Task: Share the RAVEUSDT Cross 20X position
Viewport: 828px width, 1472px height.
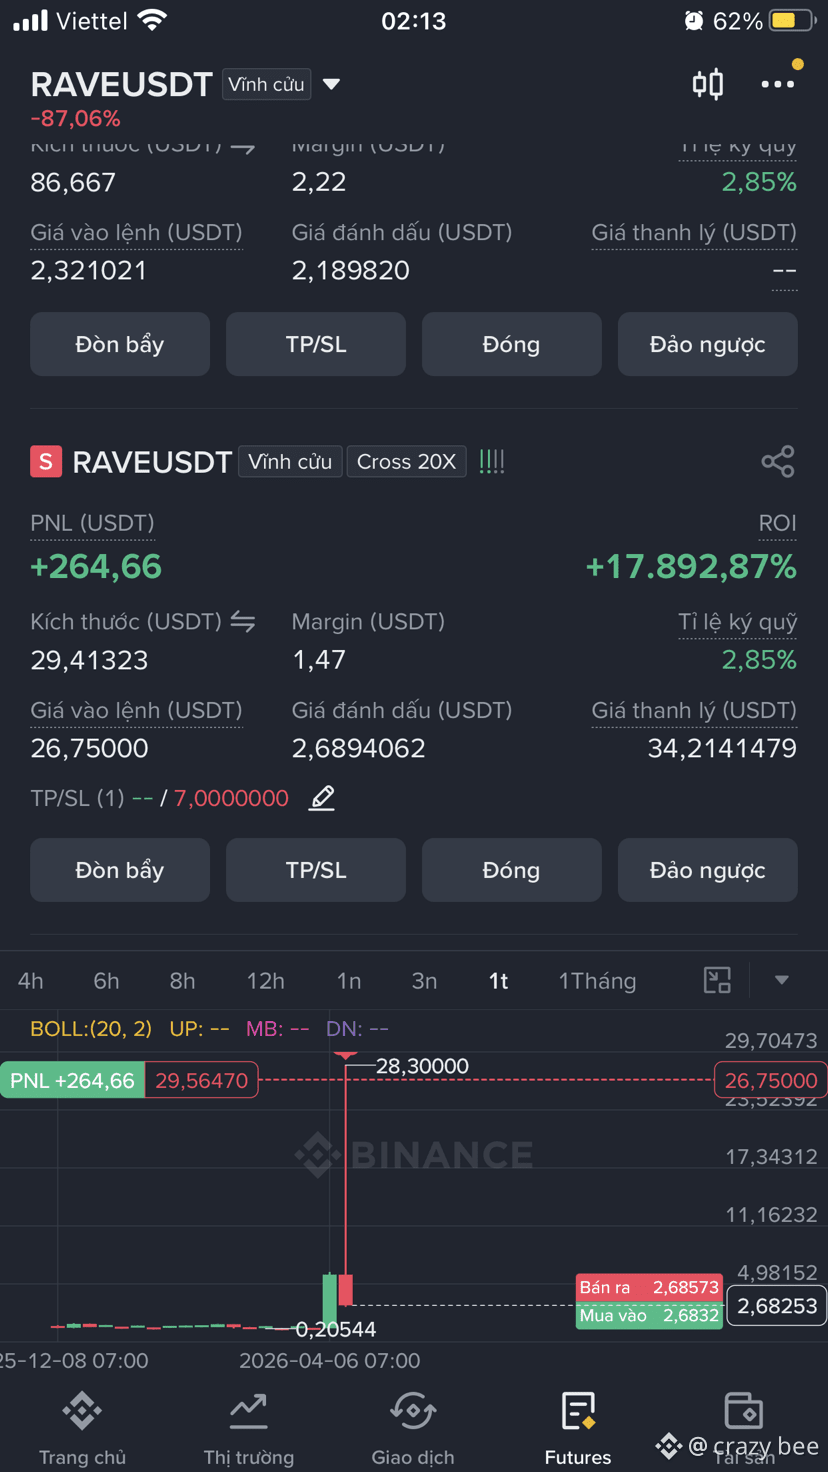Action: click(778, 461)
